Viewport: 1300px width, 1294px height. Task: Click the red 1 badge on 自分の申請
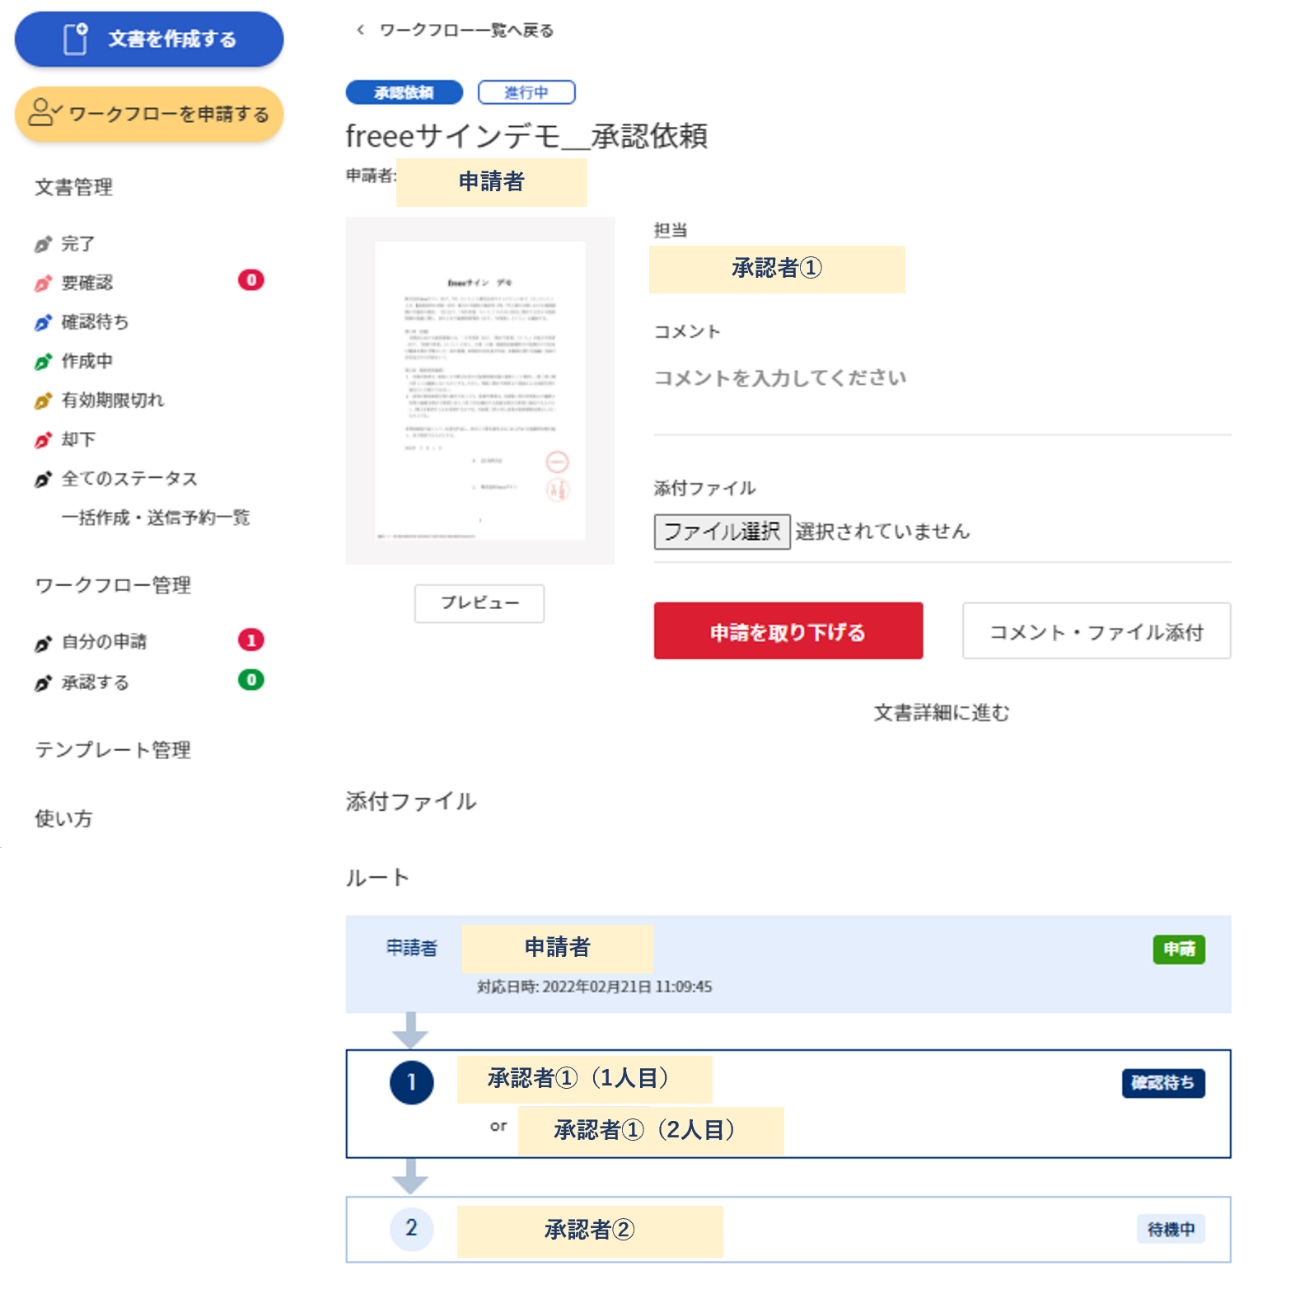coord(251,640)
